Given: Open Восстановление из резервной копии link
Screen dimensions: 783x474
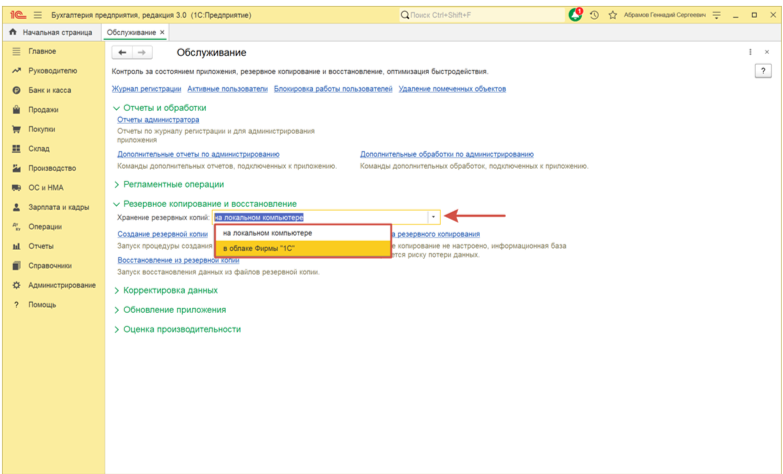Looking at the screenshot, I should tap(178, 260).
